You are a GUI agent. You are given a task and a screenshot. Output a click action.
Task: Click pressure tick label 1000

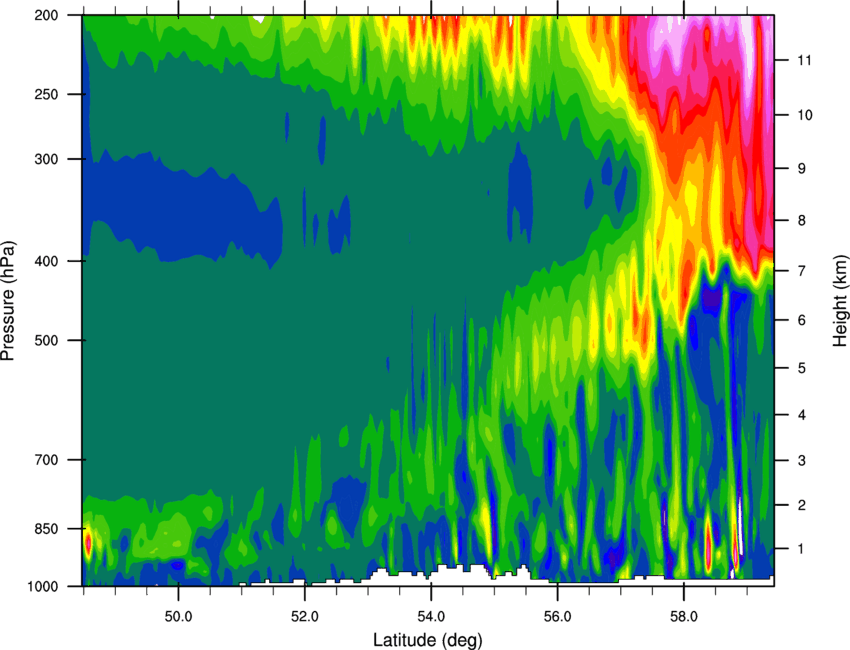click(43, 586)
